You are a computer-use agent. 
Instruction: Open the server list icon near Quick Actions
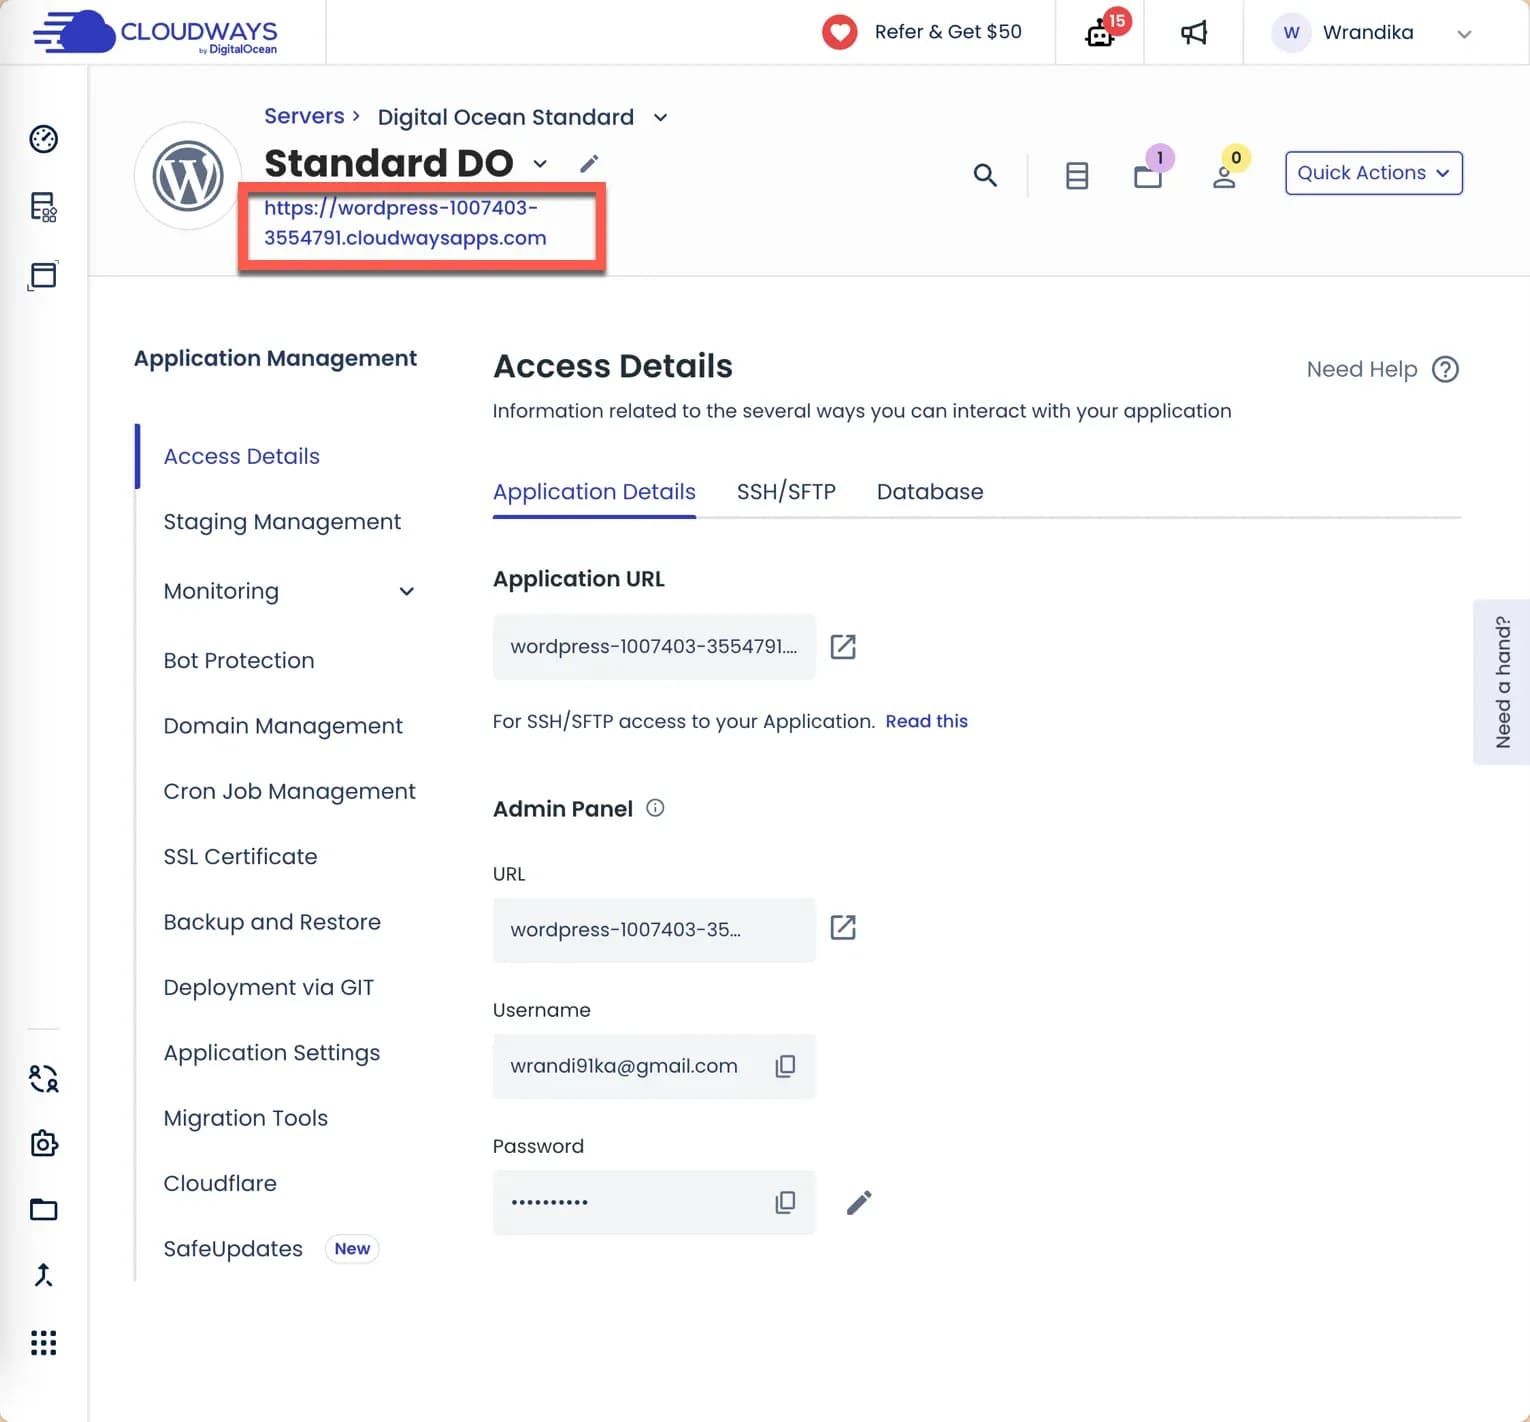click(x=1077, y=175)
